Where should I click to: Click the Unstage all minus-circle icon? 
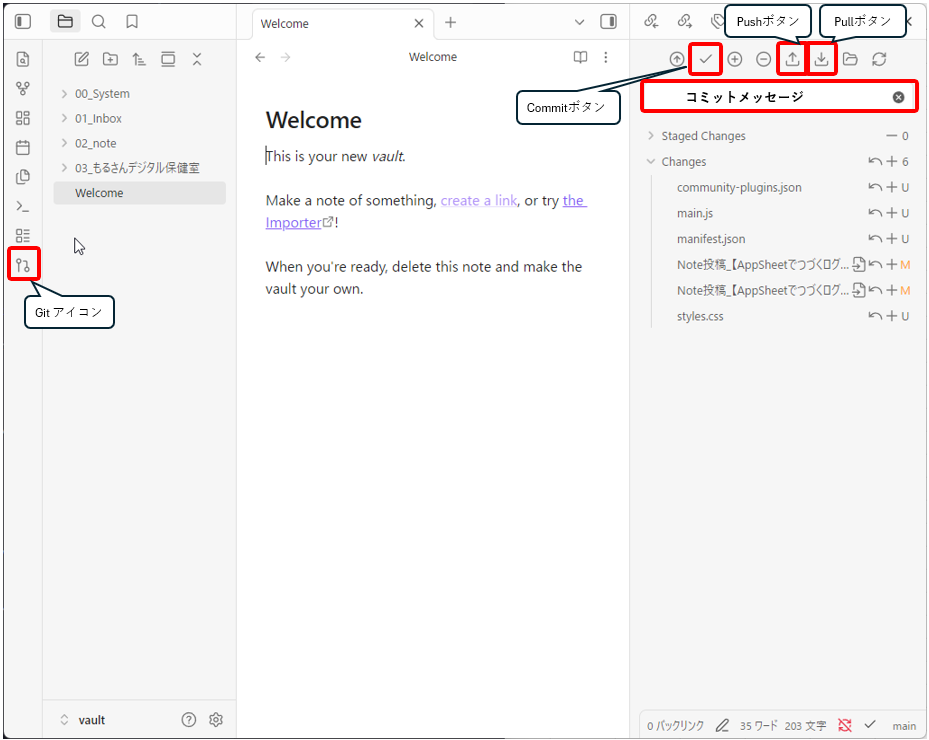coord(764,59)
